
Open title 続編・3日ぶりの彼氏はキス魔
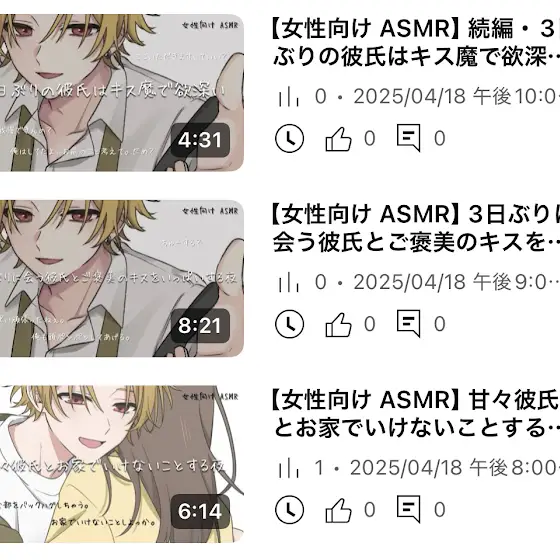(414, 42)
